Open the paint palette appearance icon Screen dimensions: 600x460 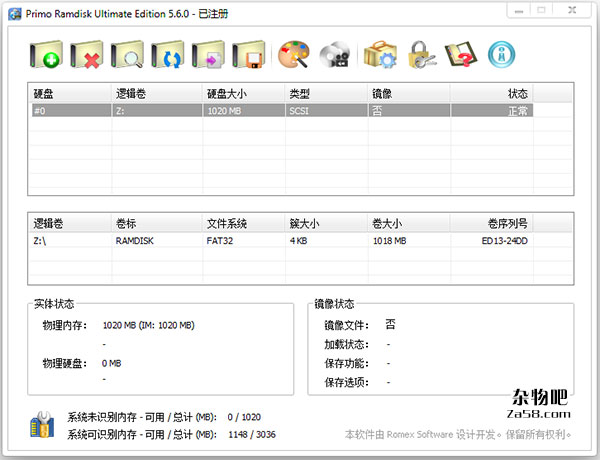point(293,55)
